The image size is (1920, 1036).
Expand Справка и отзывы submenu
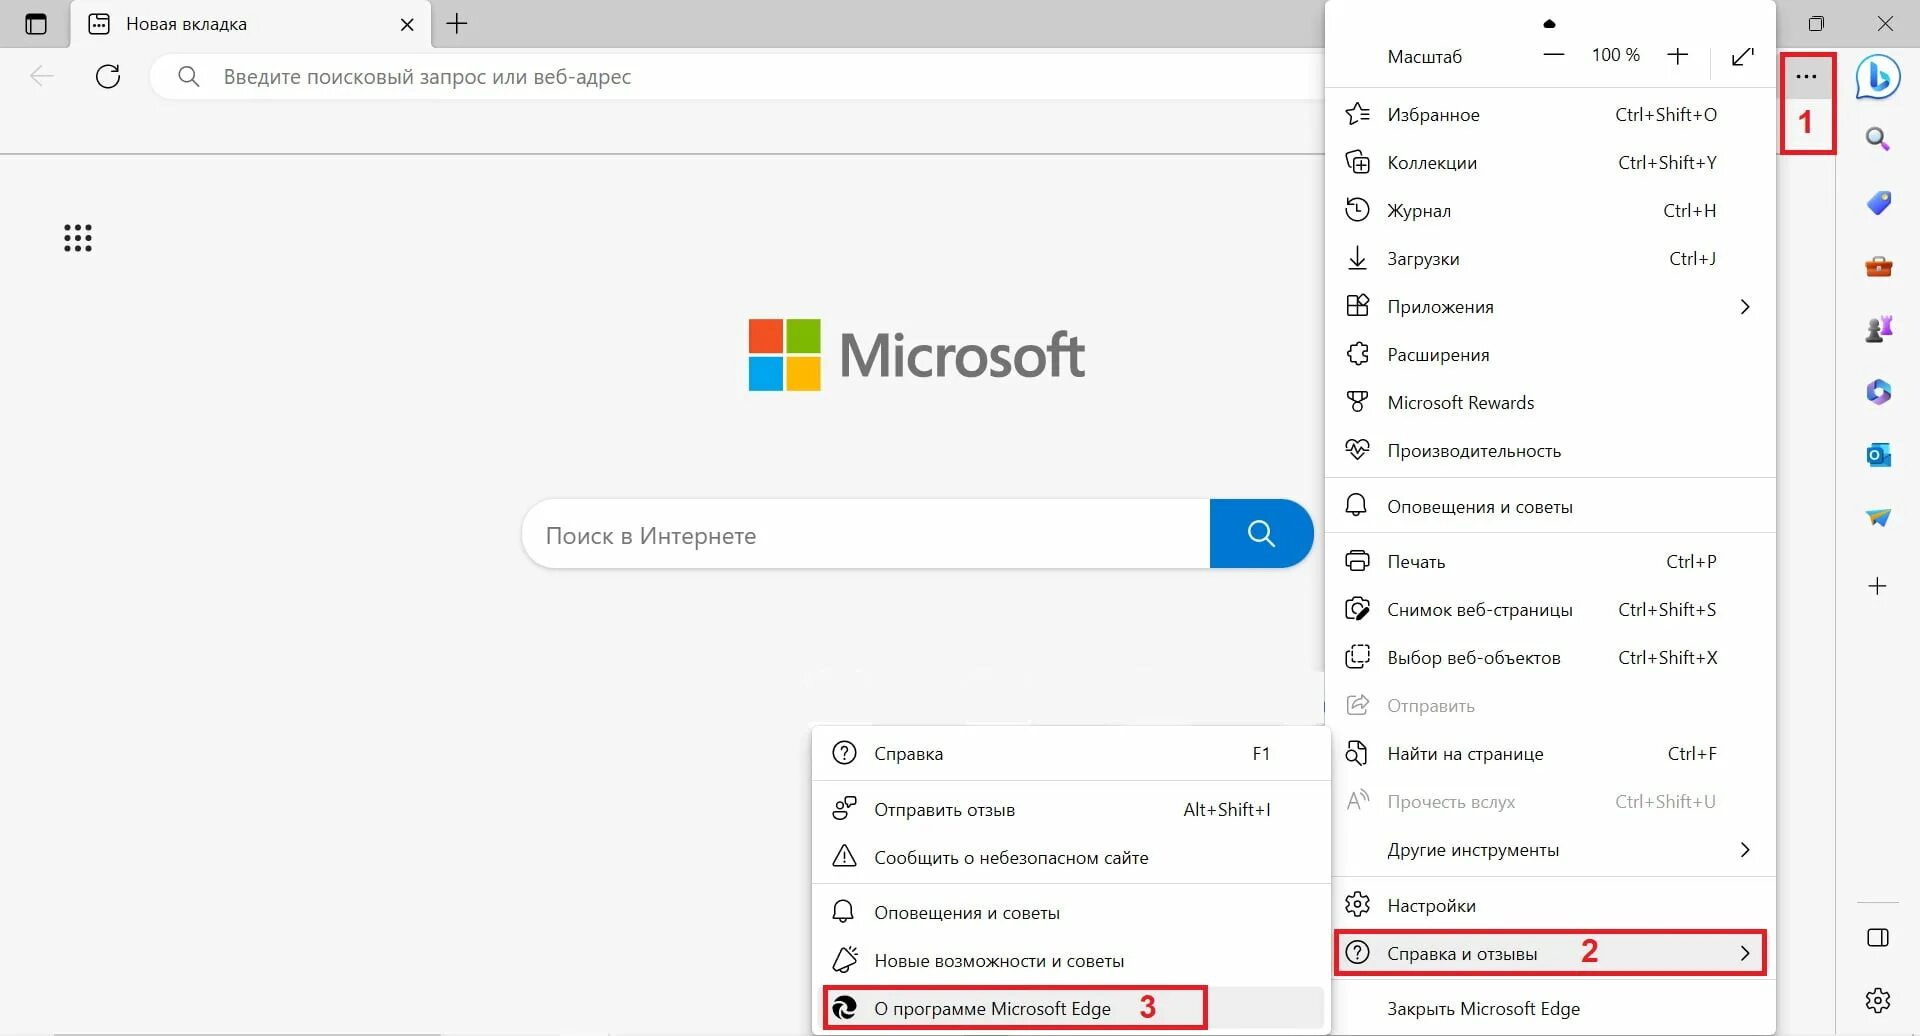point(1550,953)
